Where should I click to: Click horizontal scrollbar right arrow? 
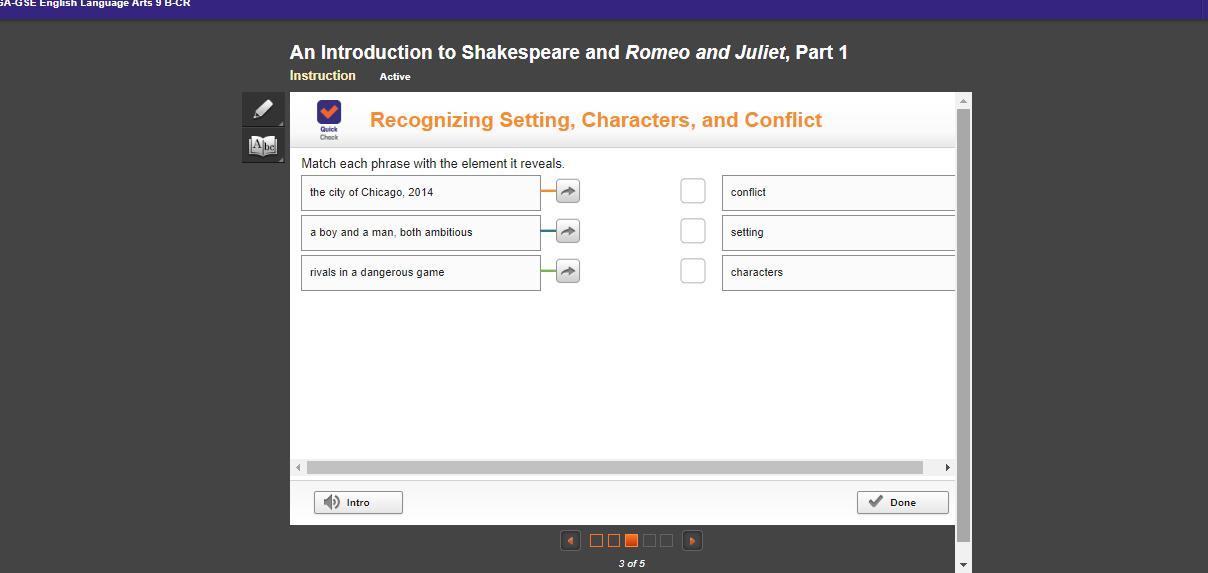(x=947, y=467)
